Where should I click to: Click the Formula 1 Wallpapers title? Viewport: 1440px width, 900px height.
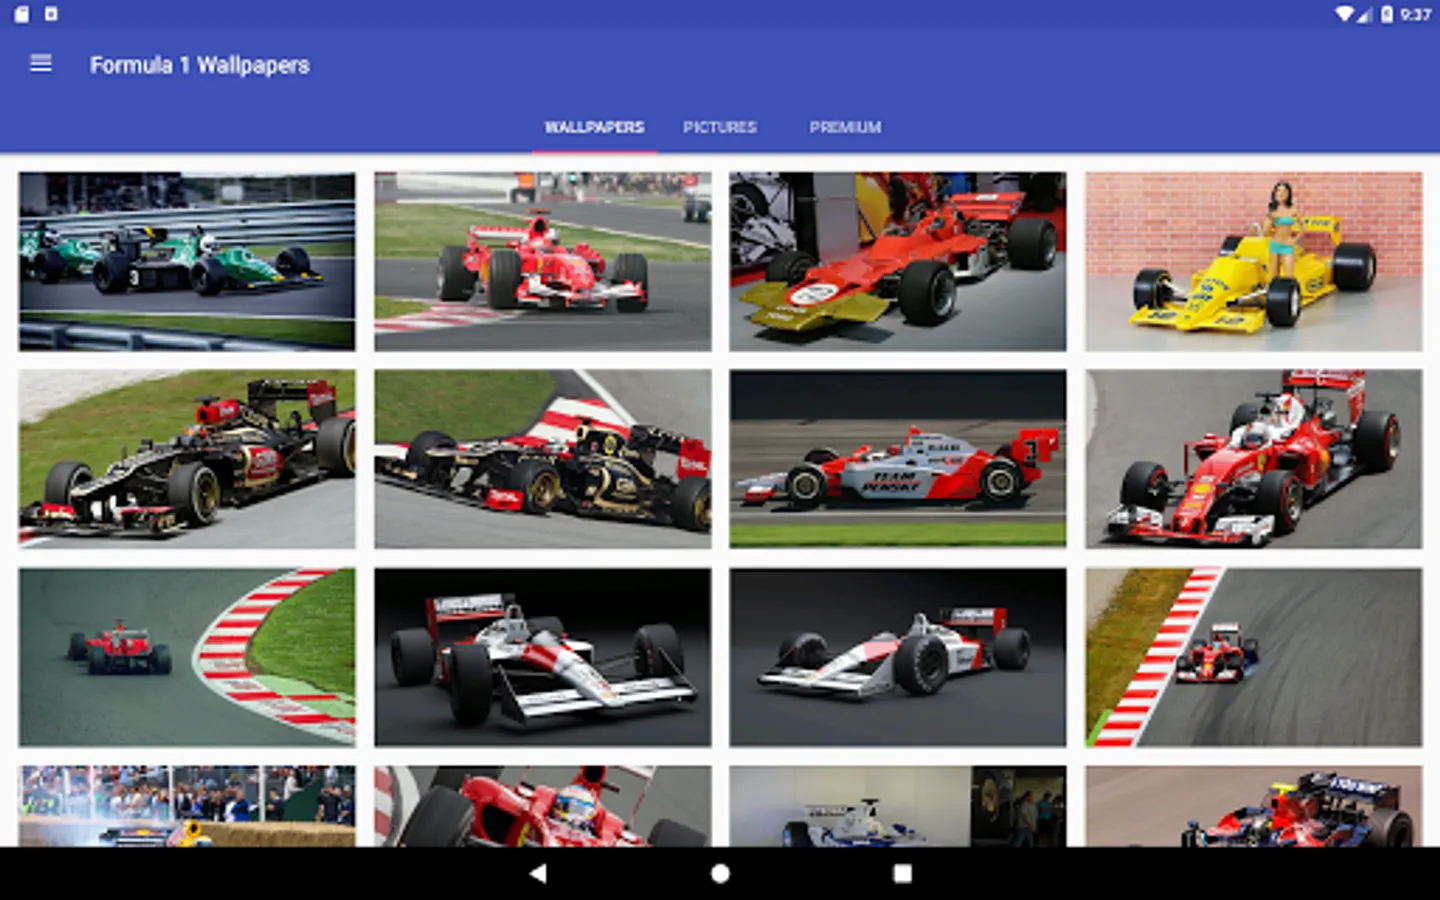200,65
